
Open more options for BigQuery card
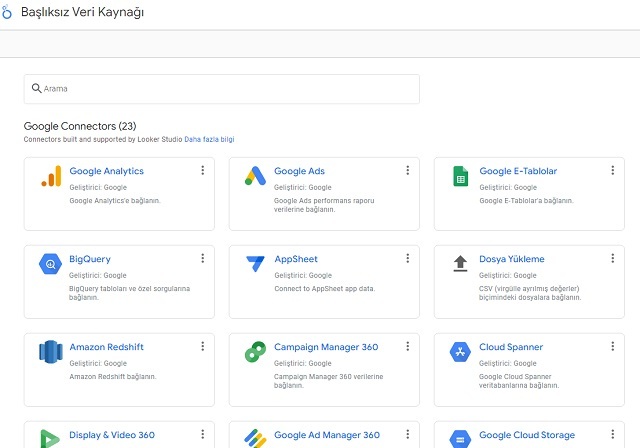point(202,258)
